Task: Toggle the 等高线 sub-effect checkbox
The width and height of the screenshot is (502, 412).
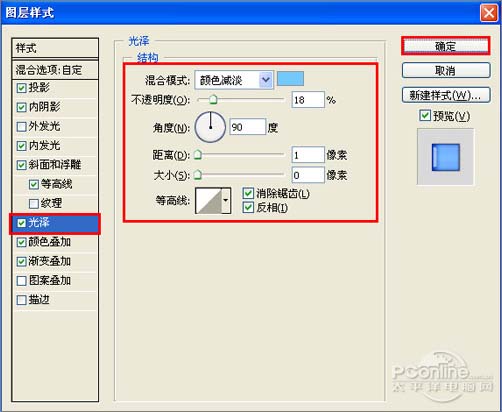Action: [x=34, y=184]
